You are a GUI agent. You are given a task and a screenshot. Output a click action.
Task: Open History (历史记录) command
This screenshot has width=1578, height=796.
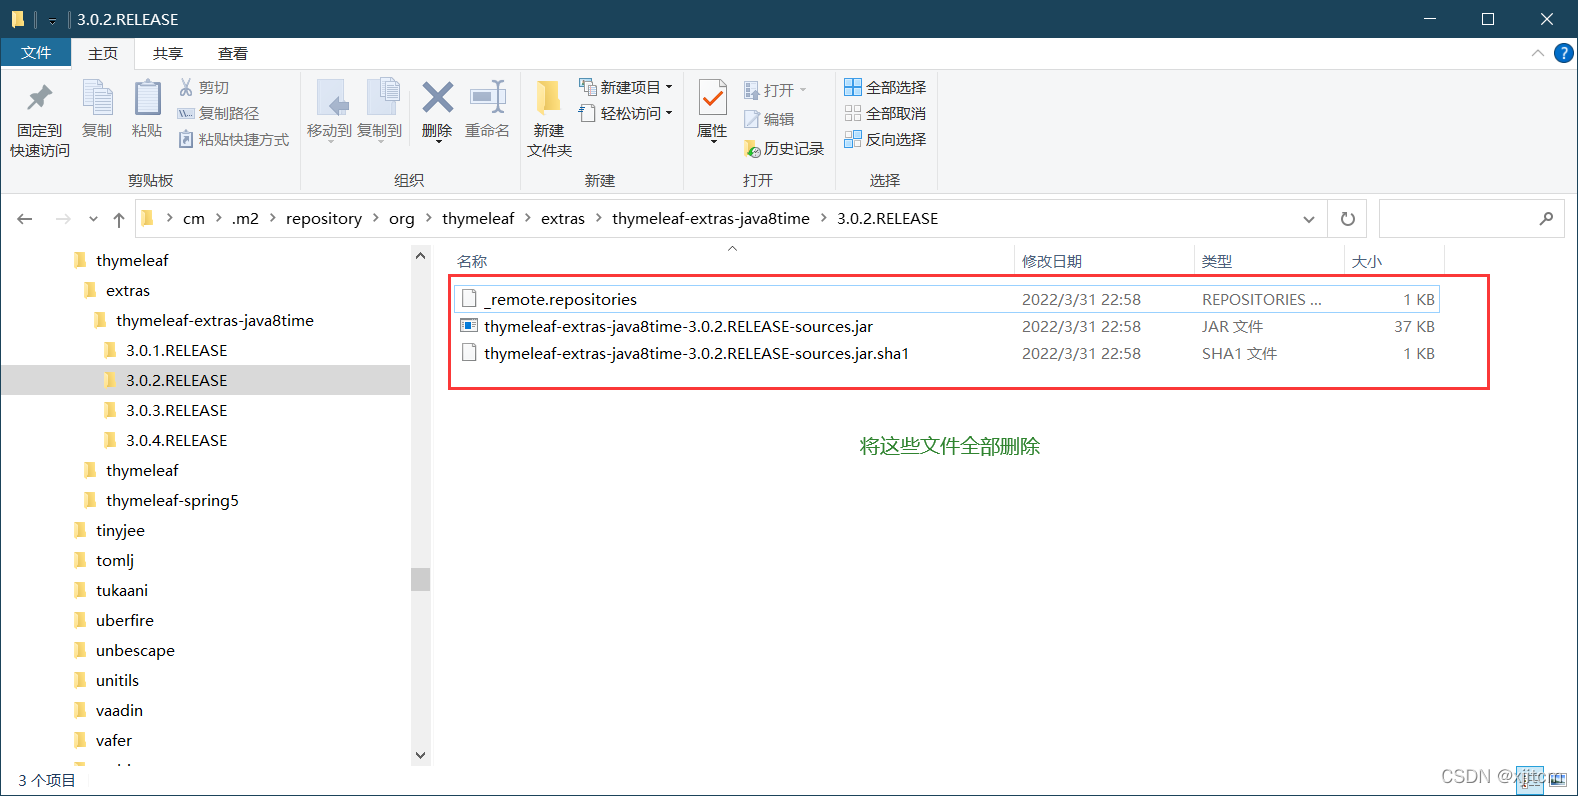tap(784, 149)
